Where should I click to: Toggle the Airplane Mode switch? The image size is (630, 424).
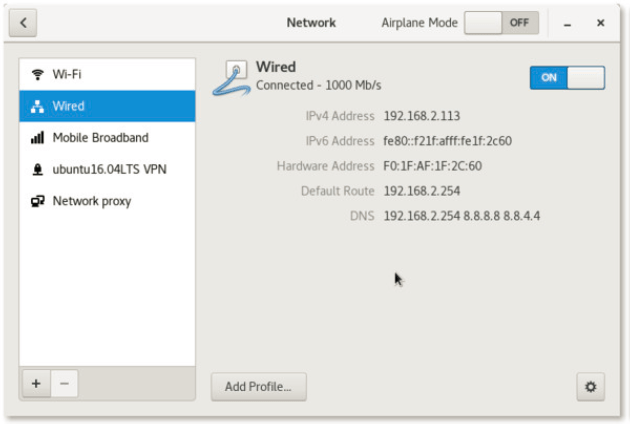[x=501, y=22]
